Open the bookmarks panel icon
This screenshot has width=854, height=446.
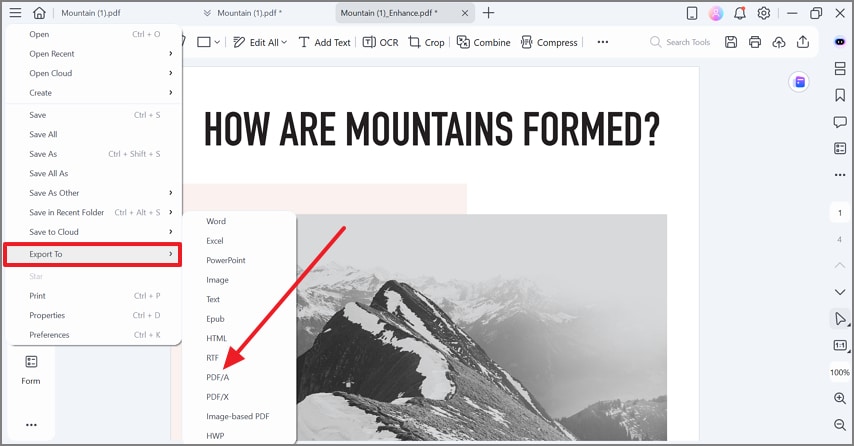[840, 95]
